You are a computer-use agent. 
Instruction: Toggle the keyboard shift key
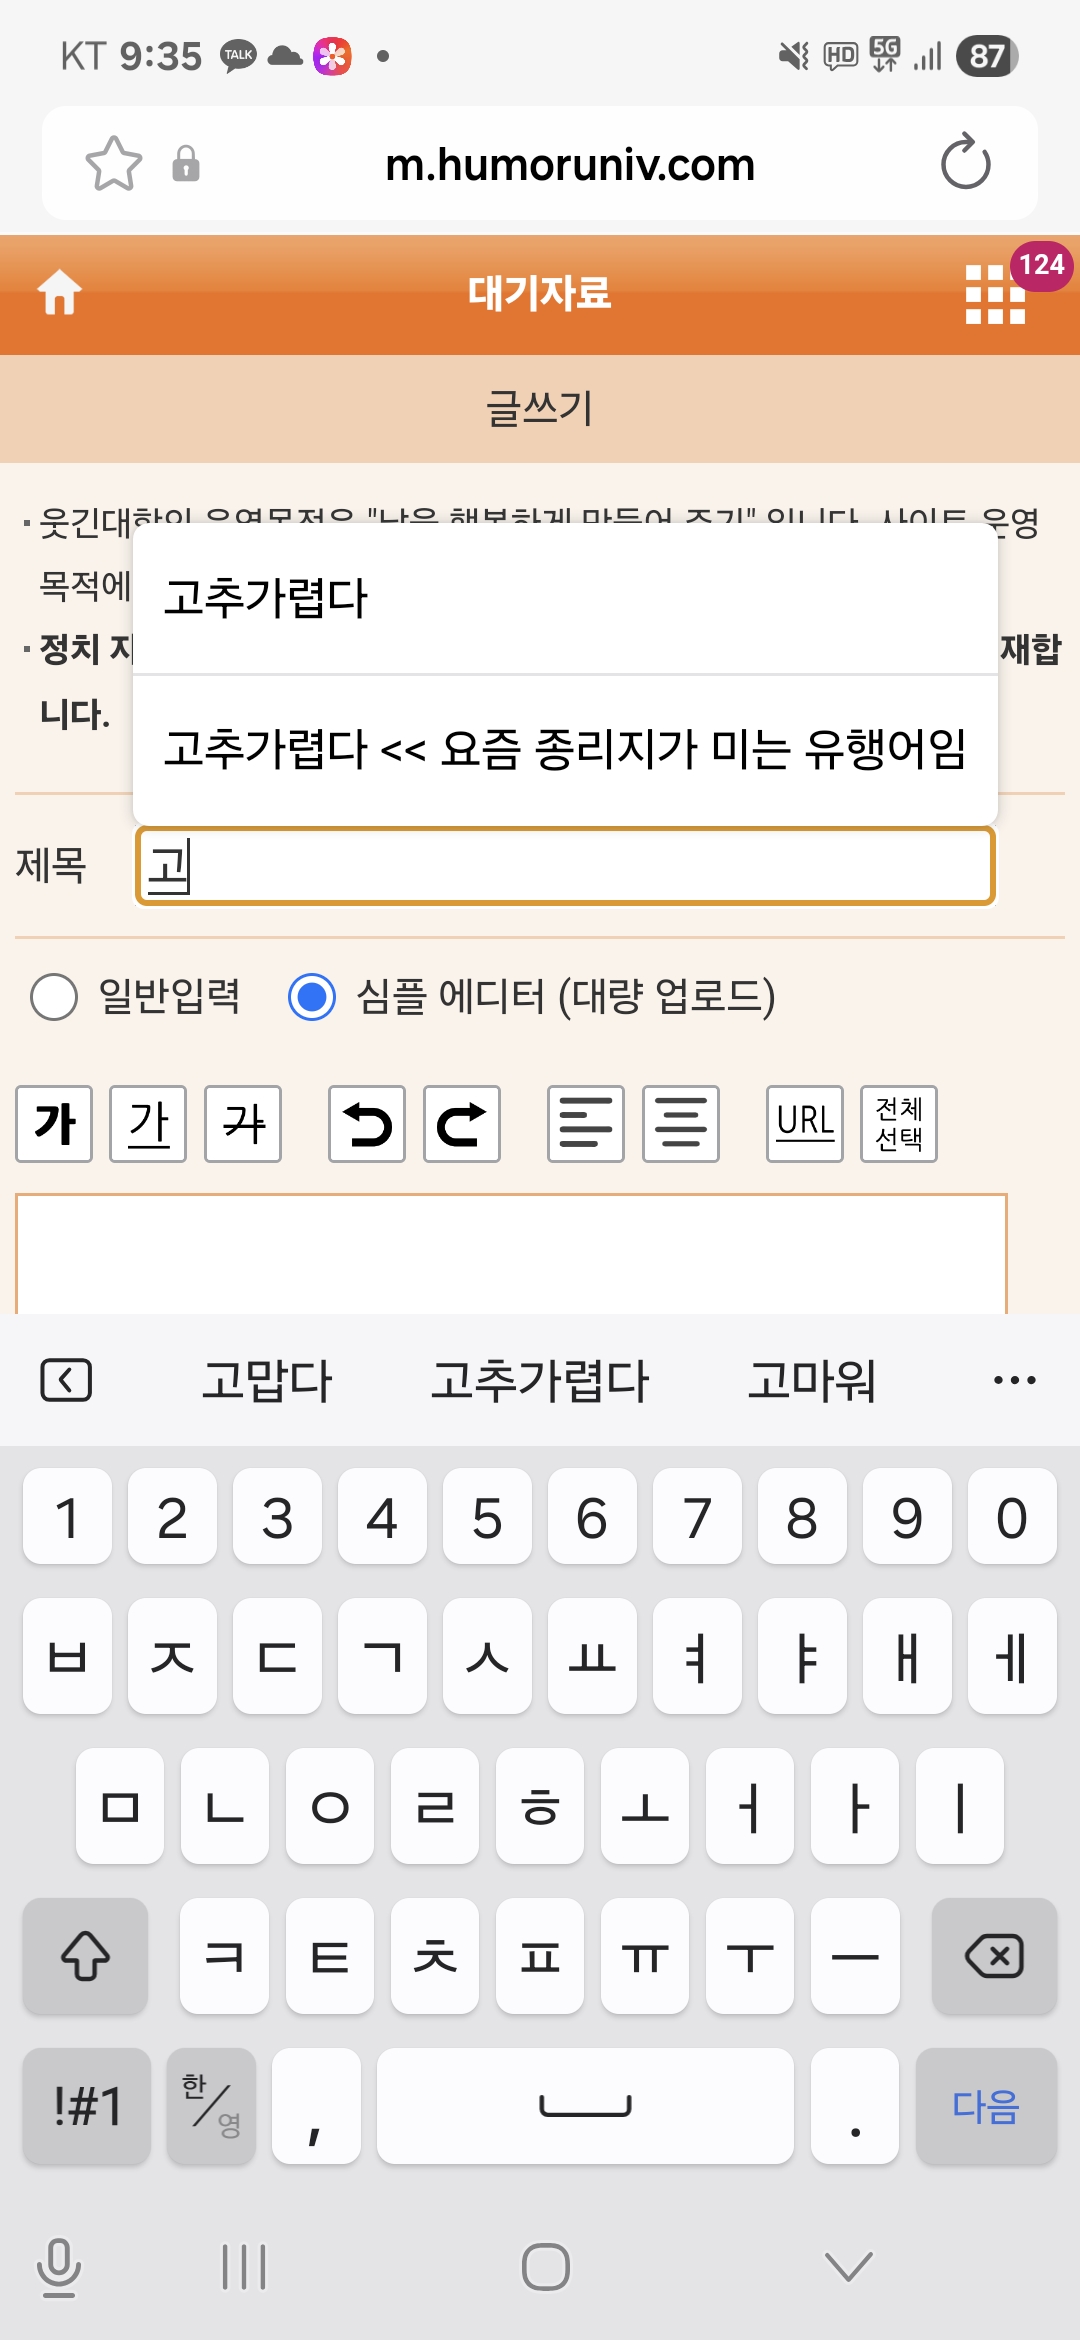[86, 1956]
